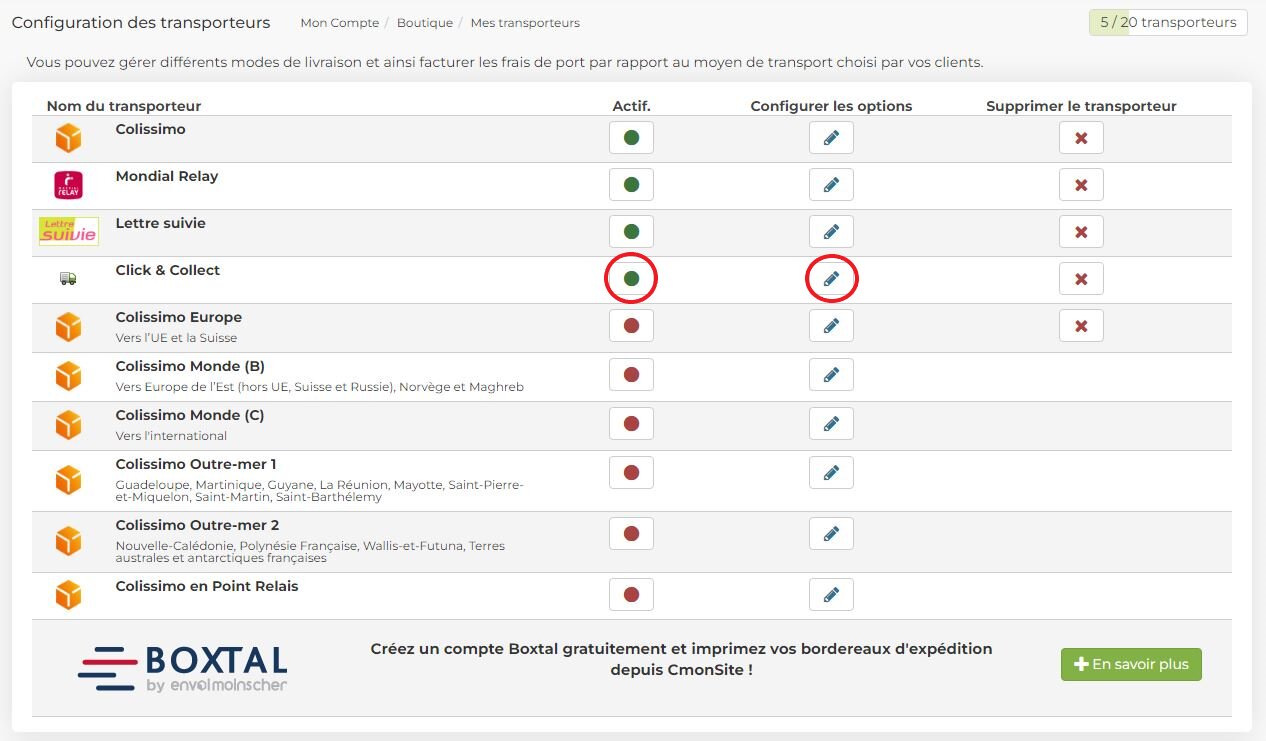Image resolution: width=1266 pixels, height=741 pixels.
Task: Delete the Colissimo carrier
Action: point(1081,138)
